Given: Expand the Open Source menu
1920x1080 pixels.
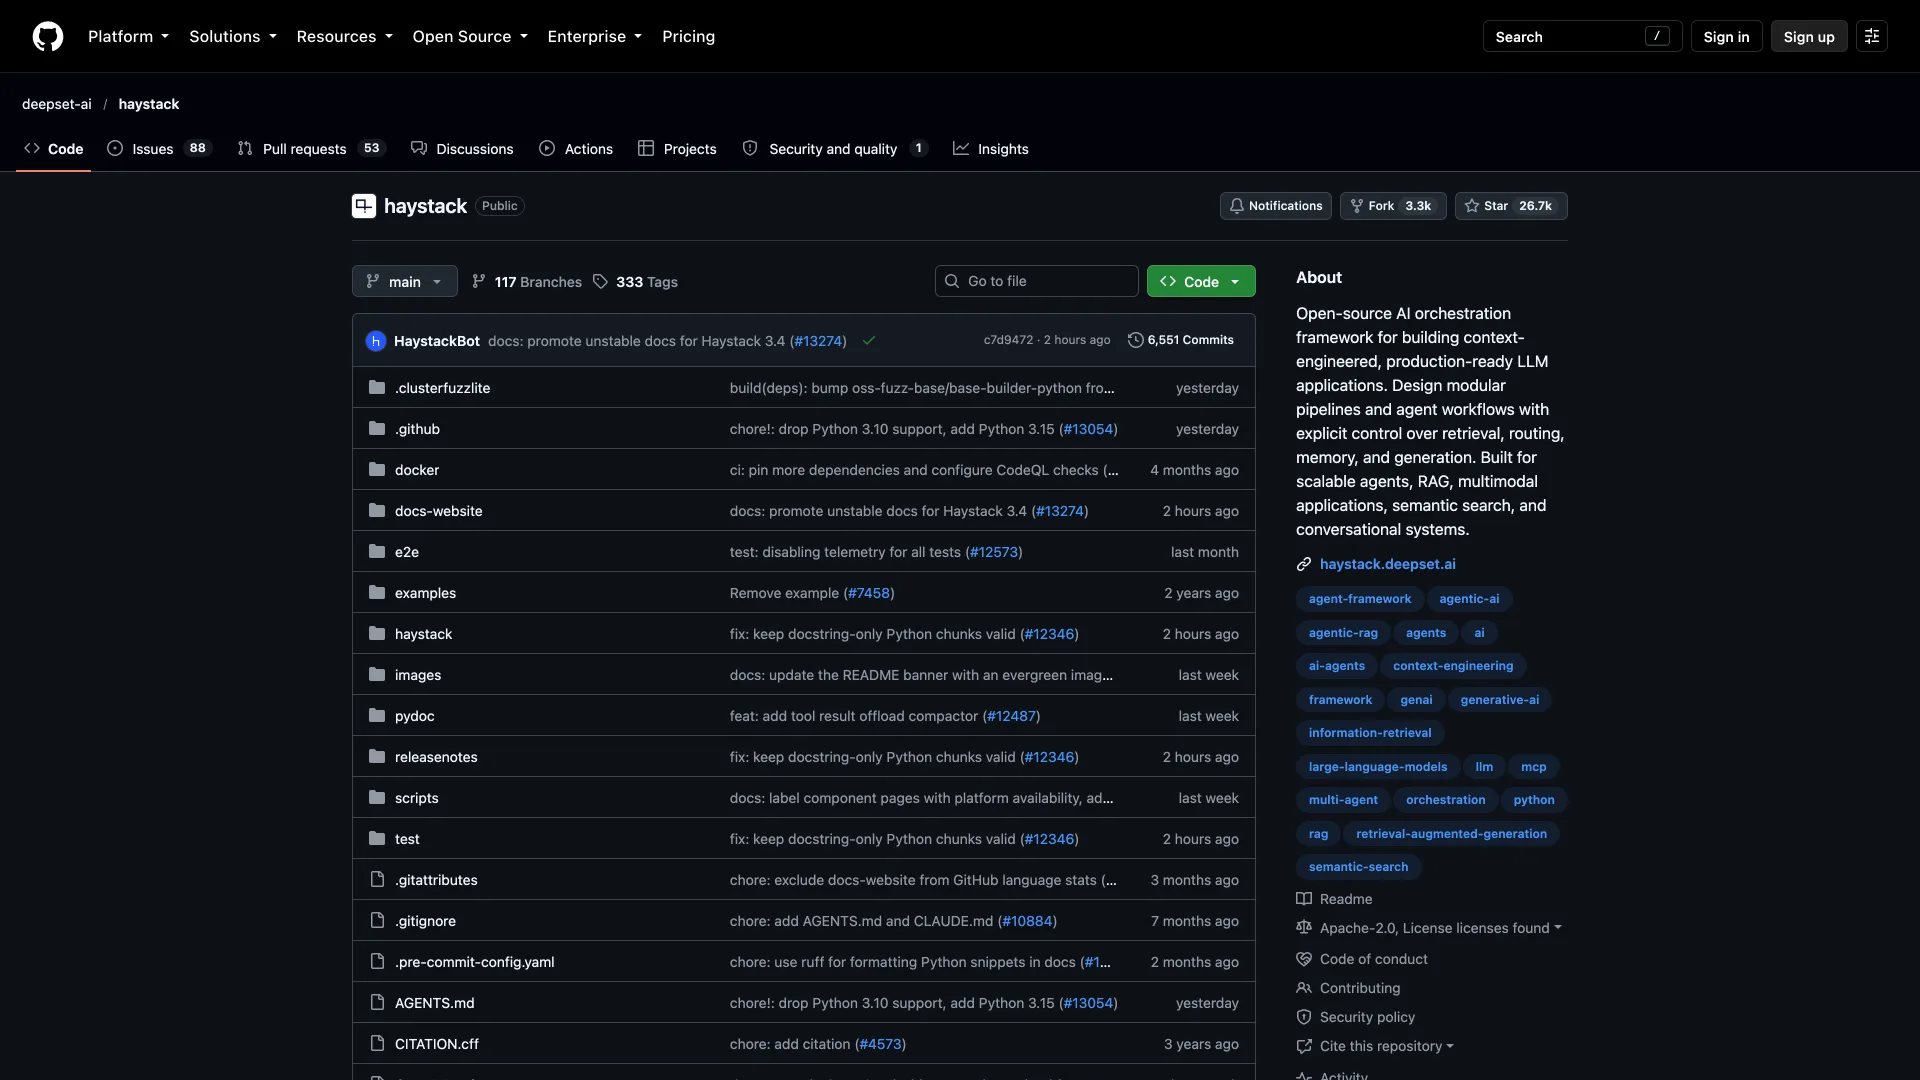Looking at the screenshot, I should pyautogui.click(x=470, y=36).
